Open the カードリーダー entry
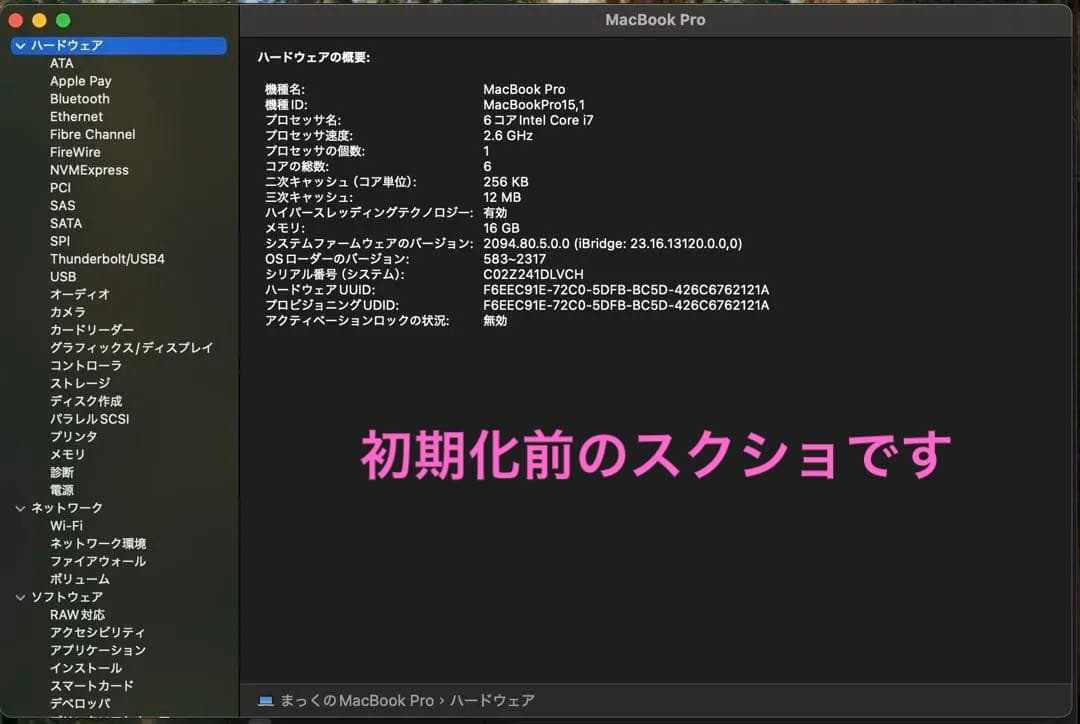The width and height of the screenshot is (1080, 724). click(92, 330)
